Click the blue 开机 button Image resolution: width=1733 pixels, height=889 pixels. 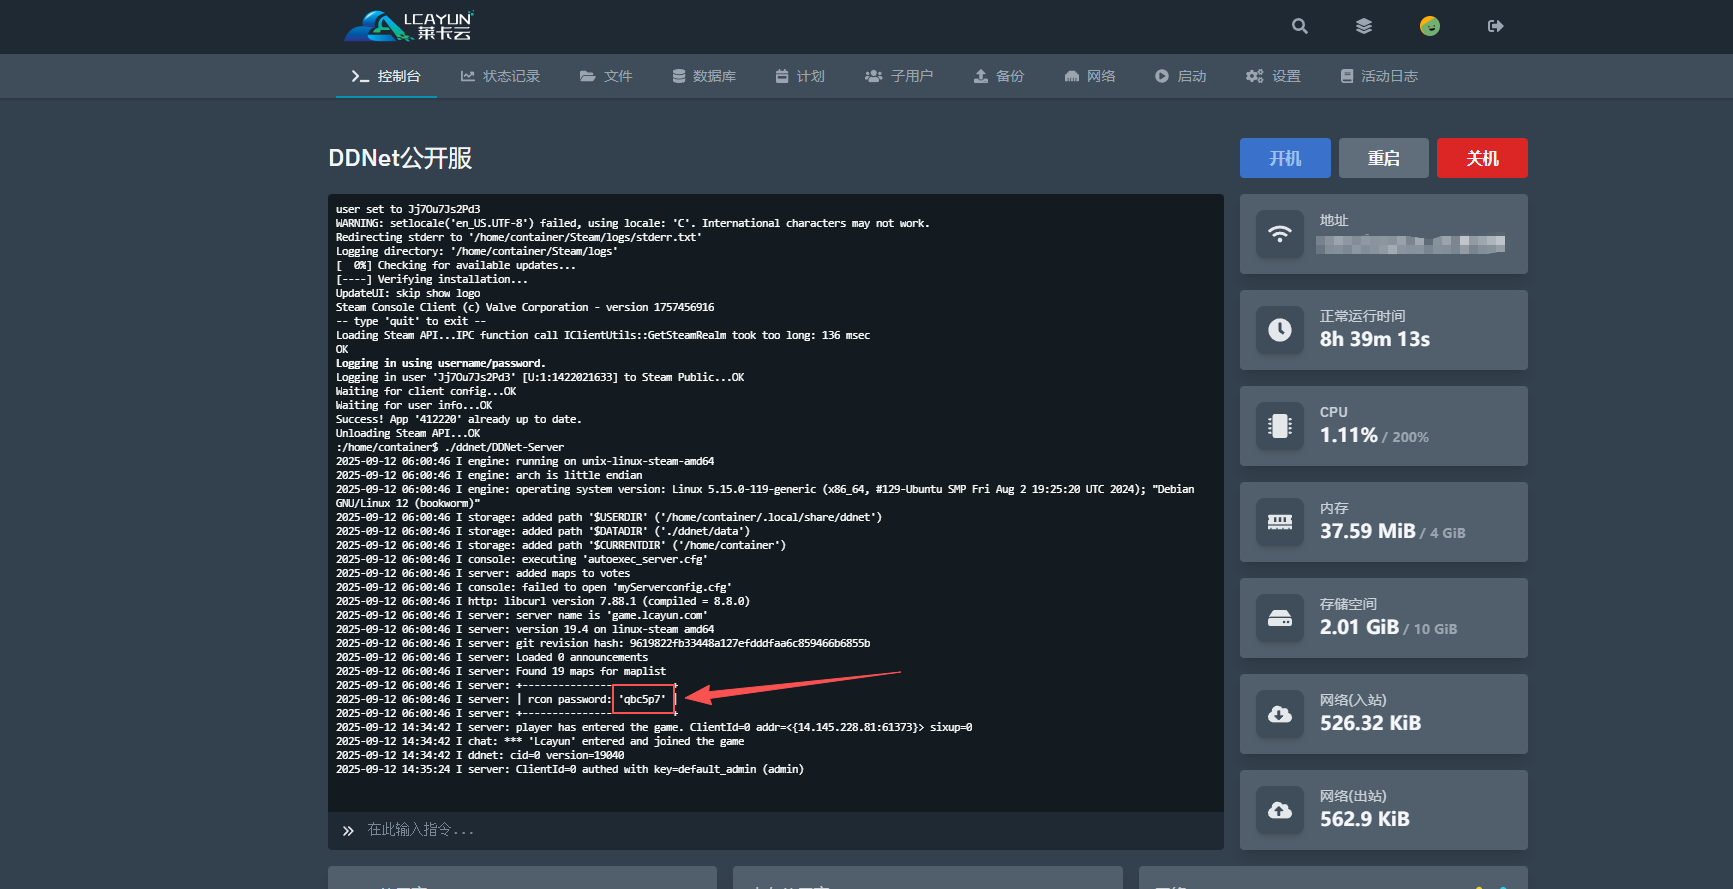[x=1285, y=158]
